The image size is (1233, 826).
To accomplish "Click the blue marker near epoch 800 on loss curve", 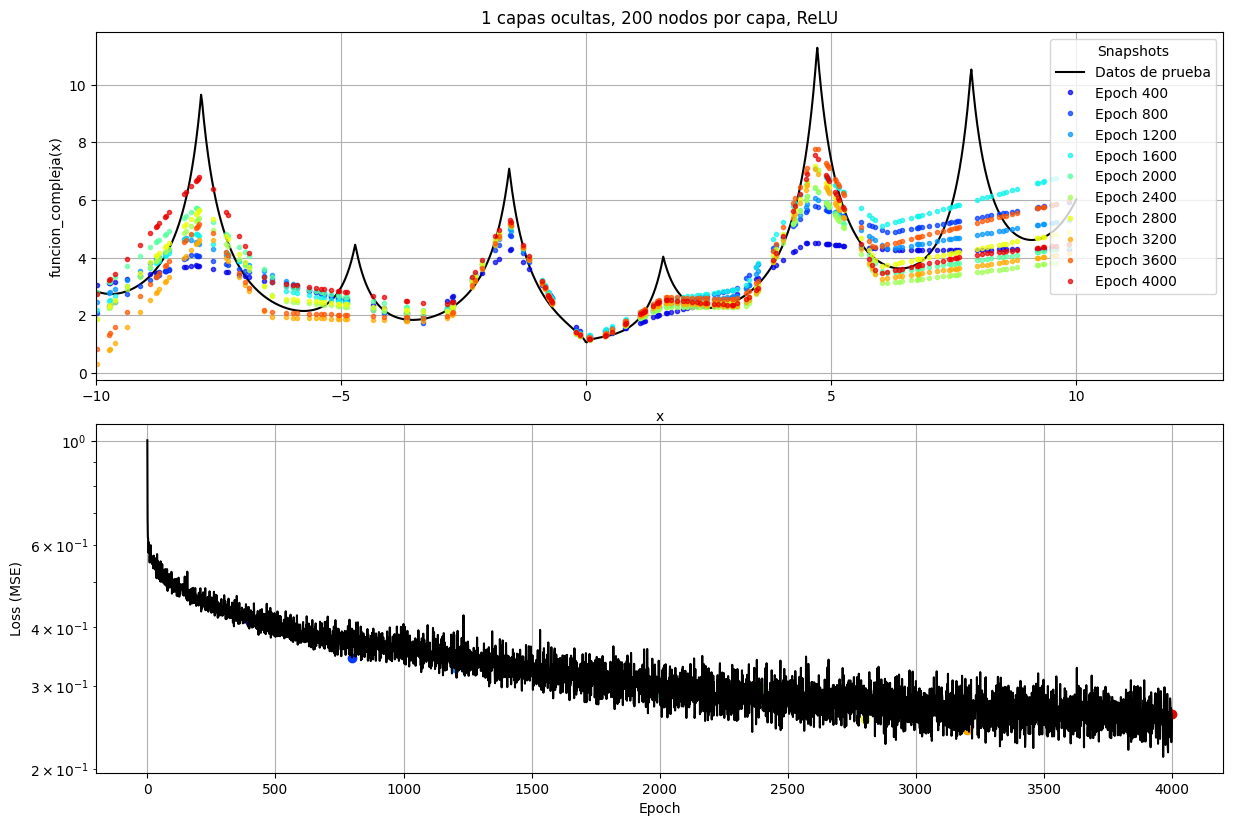I will (x=352, y=658).
